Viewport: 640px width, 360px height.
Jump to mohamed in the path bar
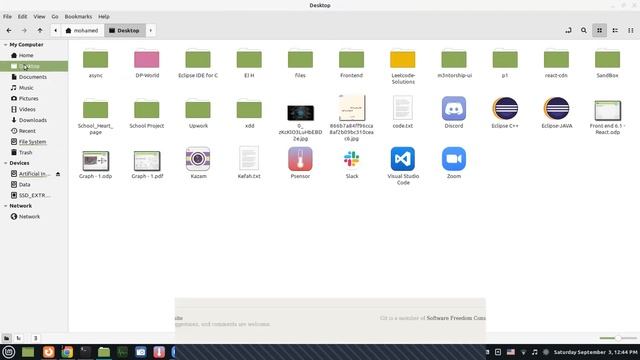pyautogui.click(x=82, y=31)
